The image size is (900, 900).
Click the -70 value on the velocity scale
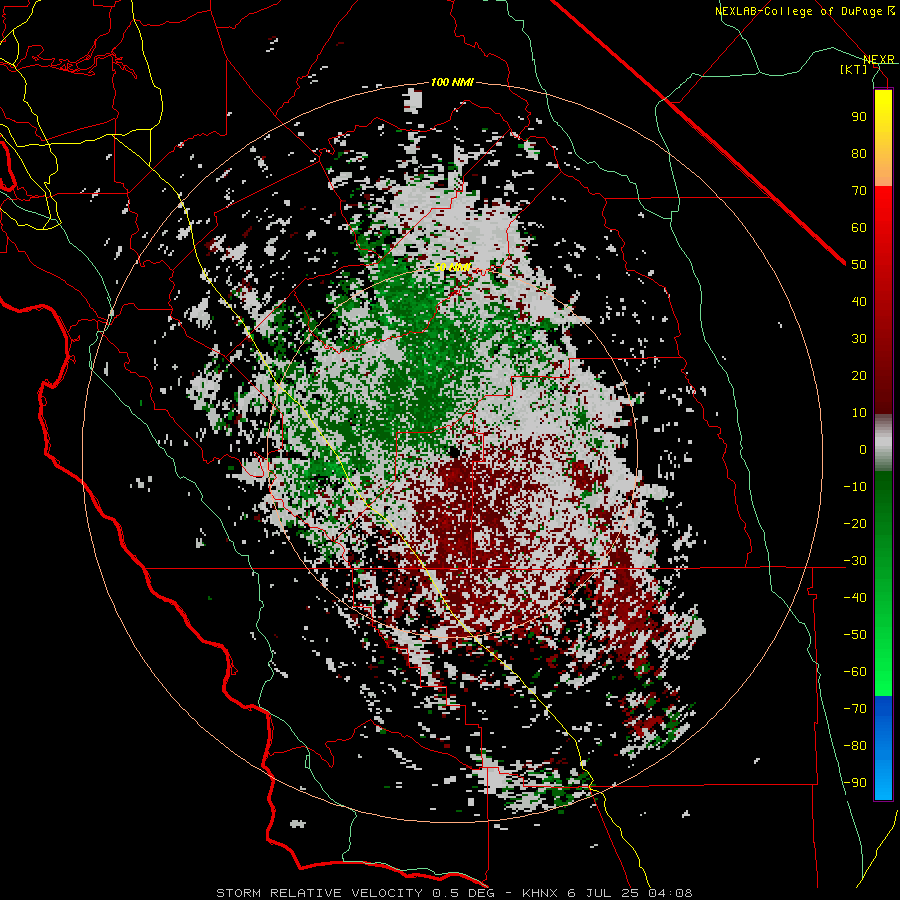[x=855, y=709]
